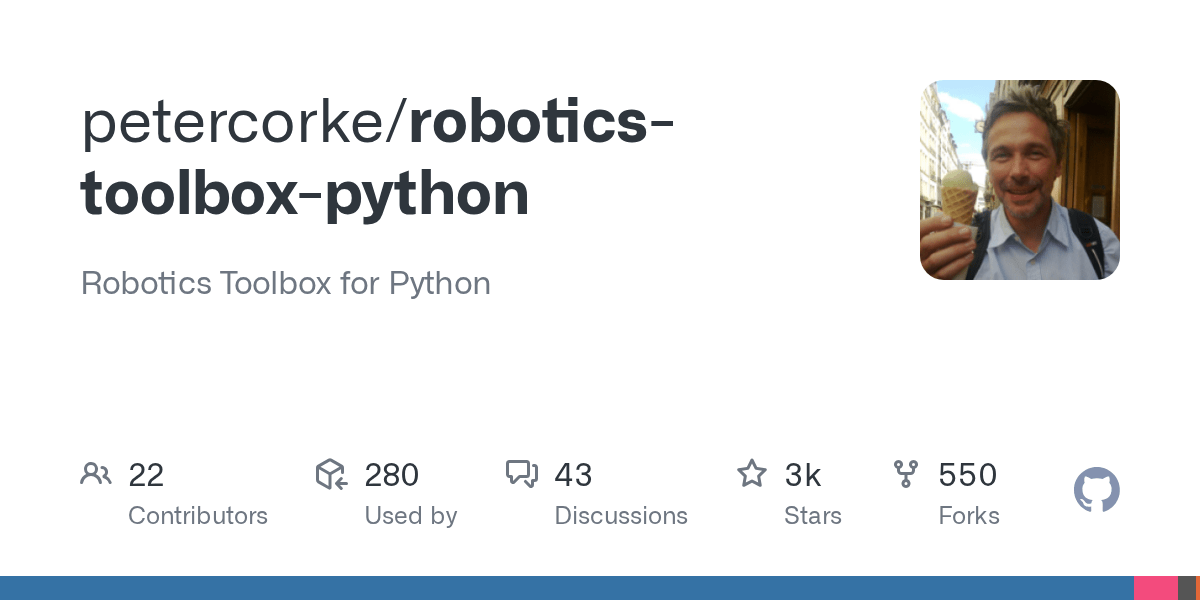Screen dimensions: 1200x600
Task: Select the pink language bar segment
Action: coord(1156,588)
